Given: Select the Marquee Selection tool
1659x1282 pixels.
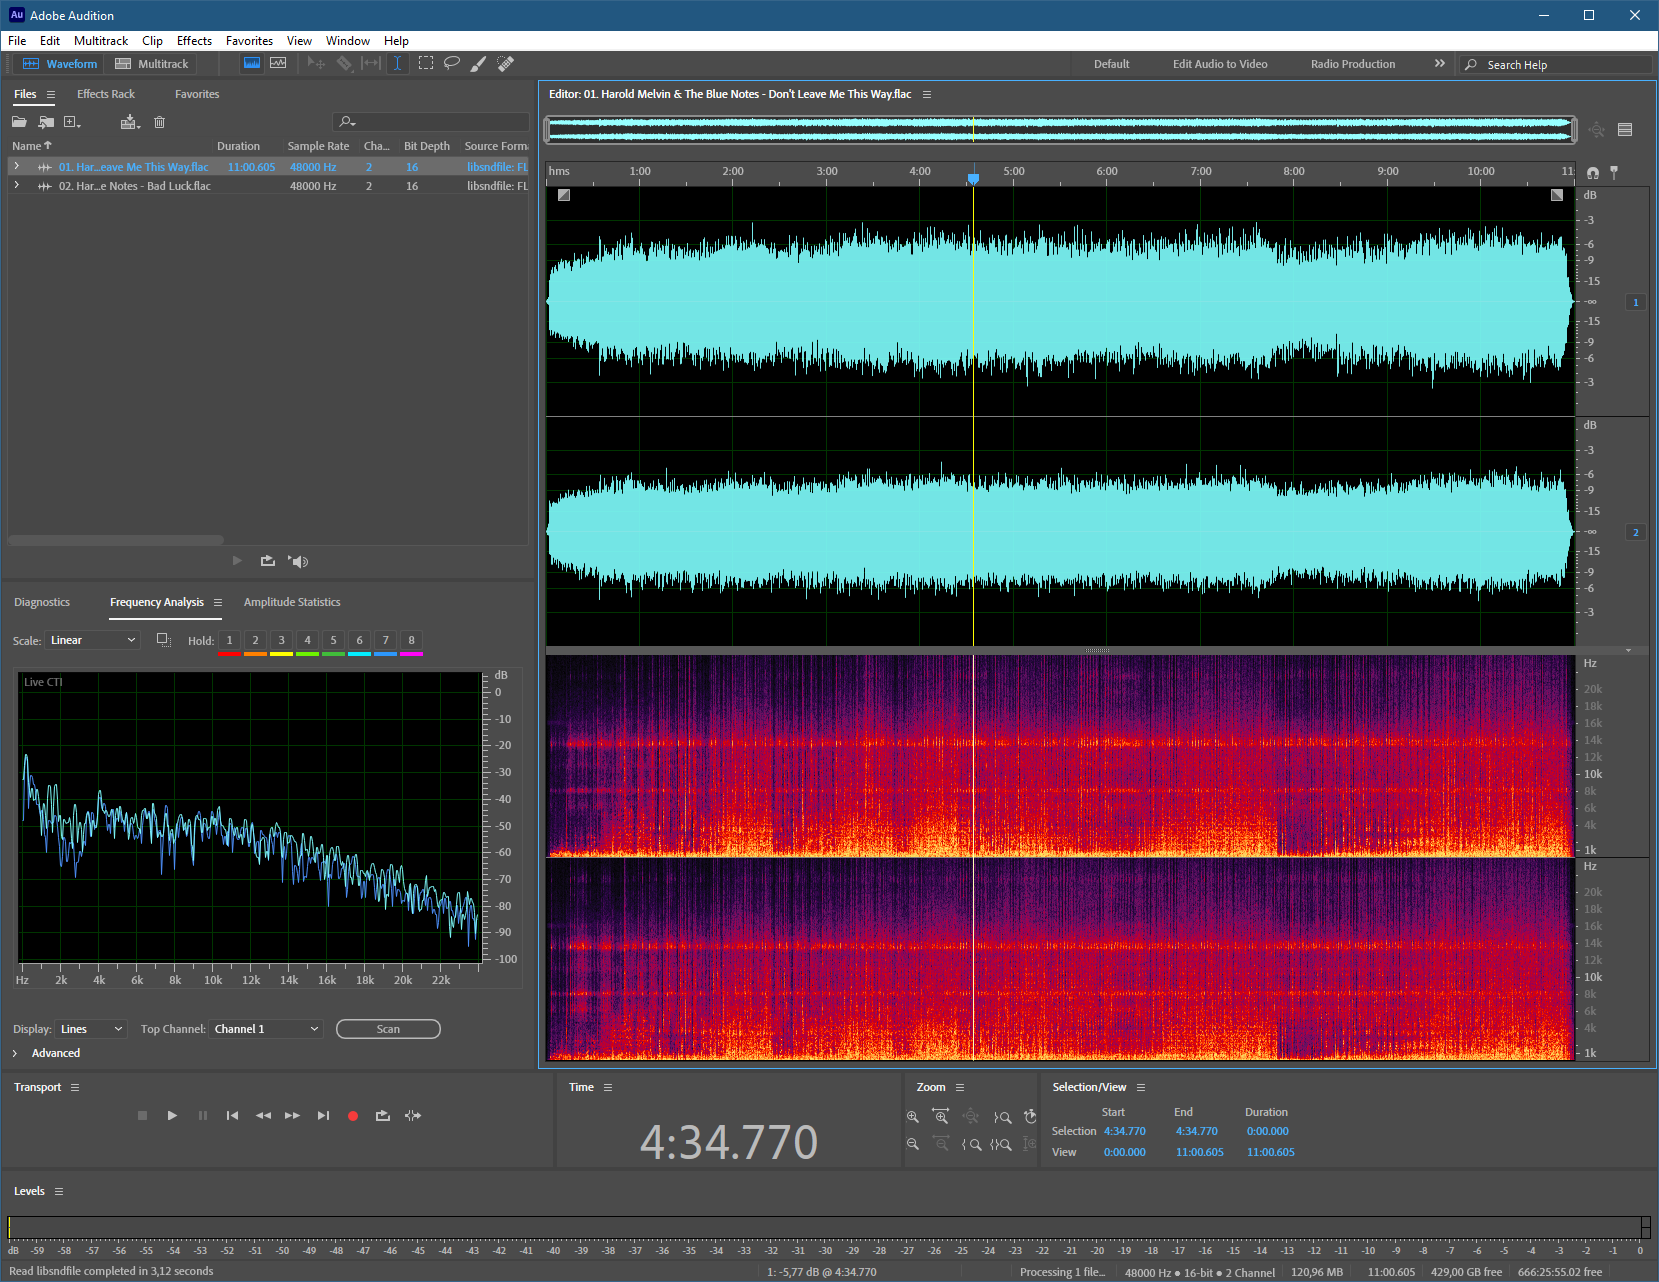Looking at the screenshot, I should pos(426,63).
